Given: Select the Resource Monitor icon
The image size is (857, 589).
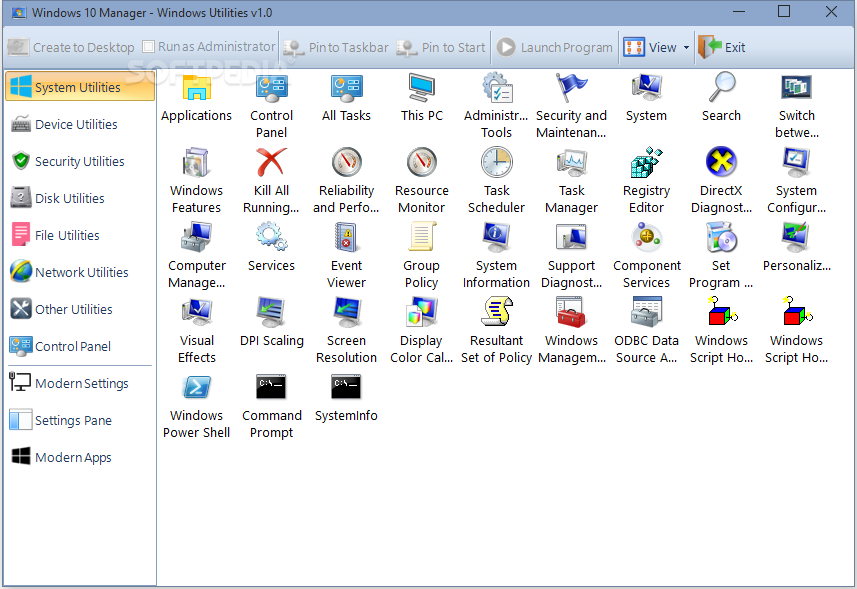Looking at the screenshot, I should (x=421, y=162).
